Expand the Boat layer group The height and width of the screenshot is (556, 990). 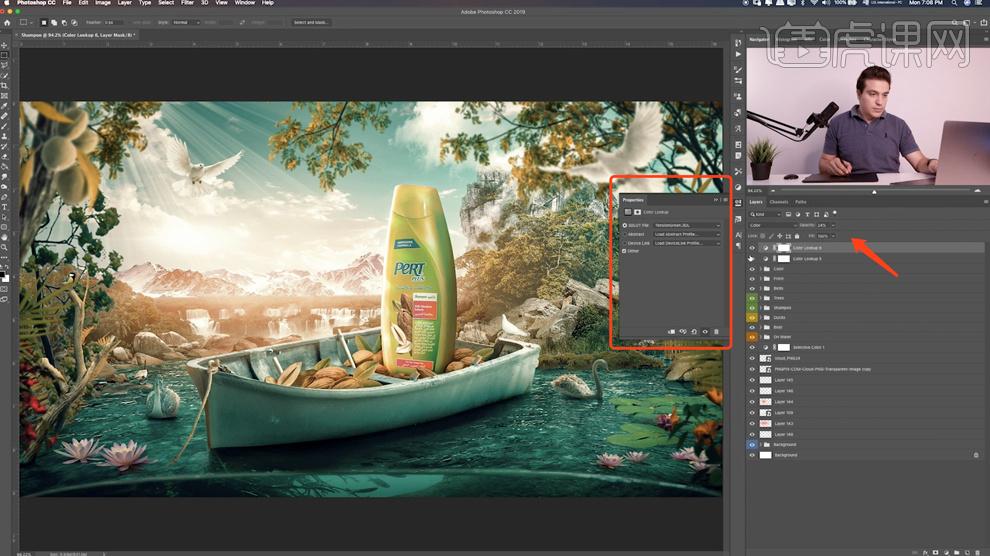(760, 327)
